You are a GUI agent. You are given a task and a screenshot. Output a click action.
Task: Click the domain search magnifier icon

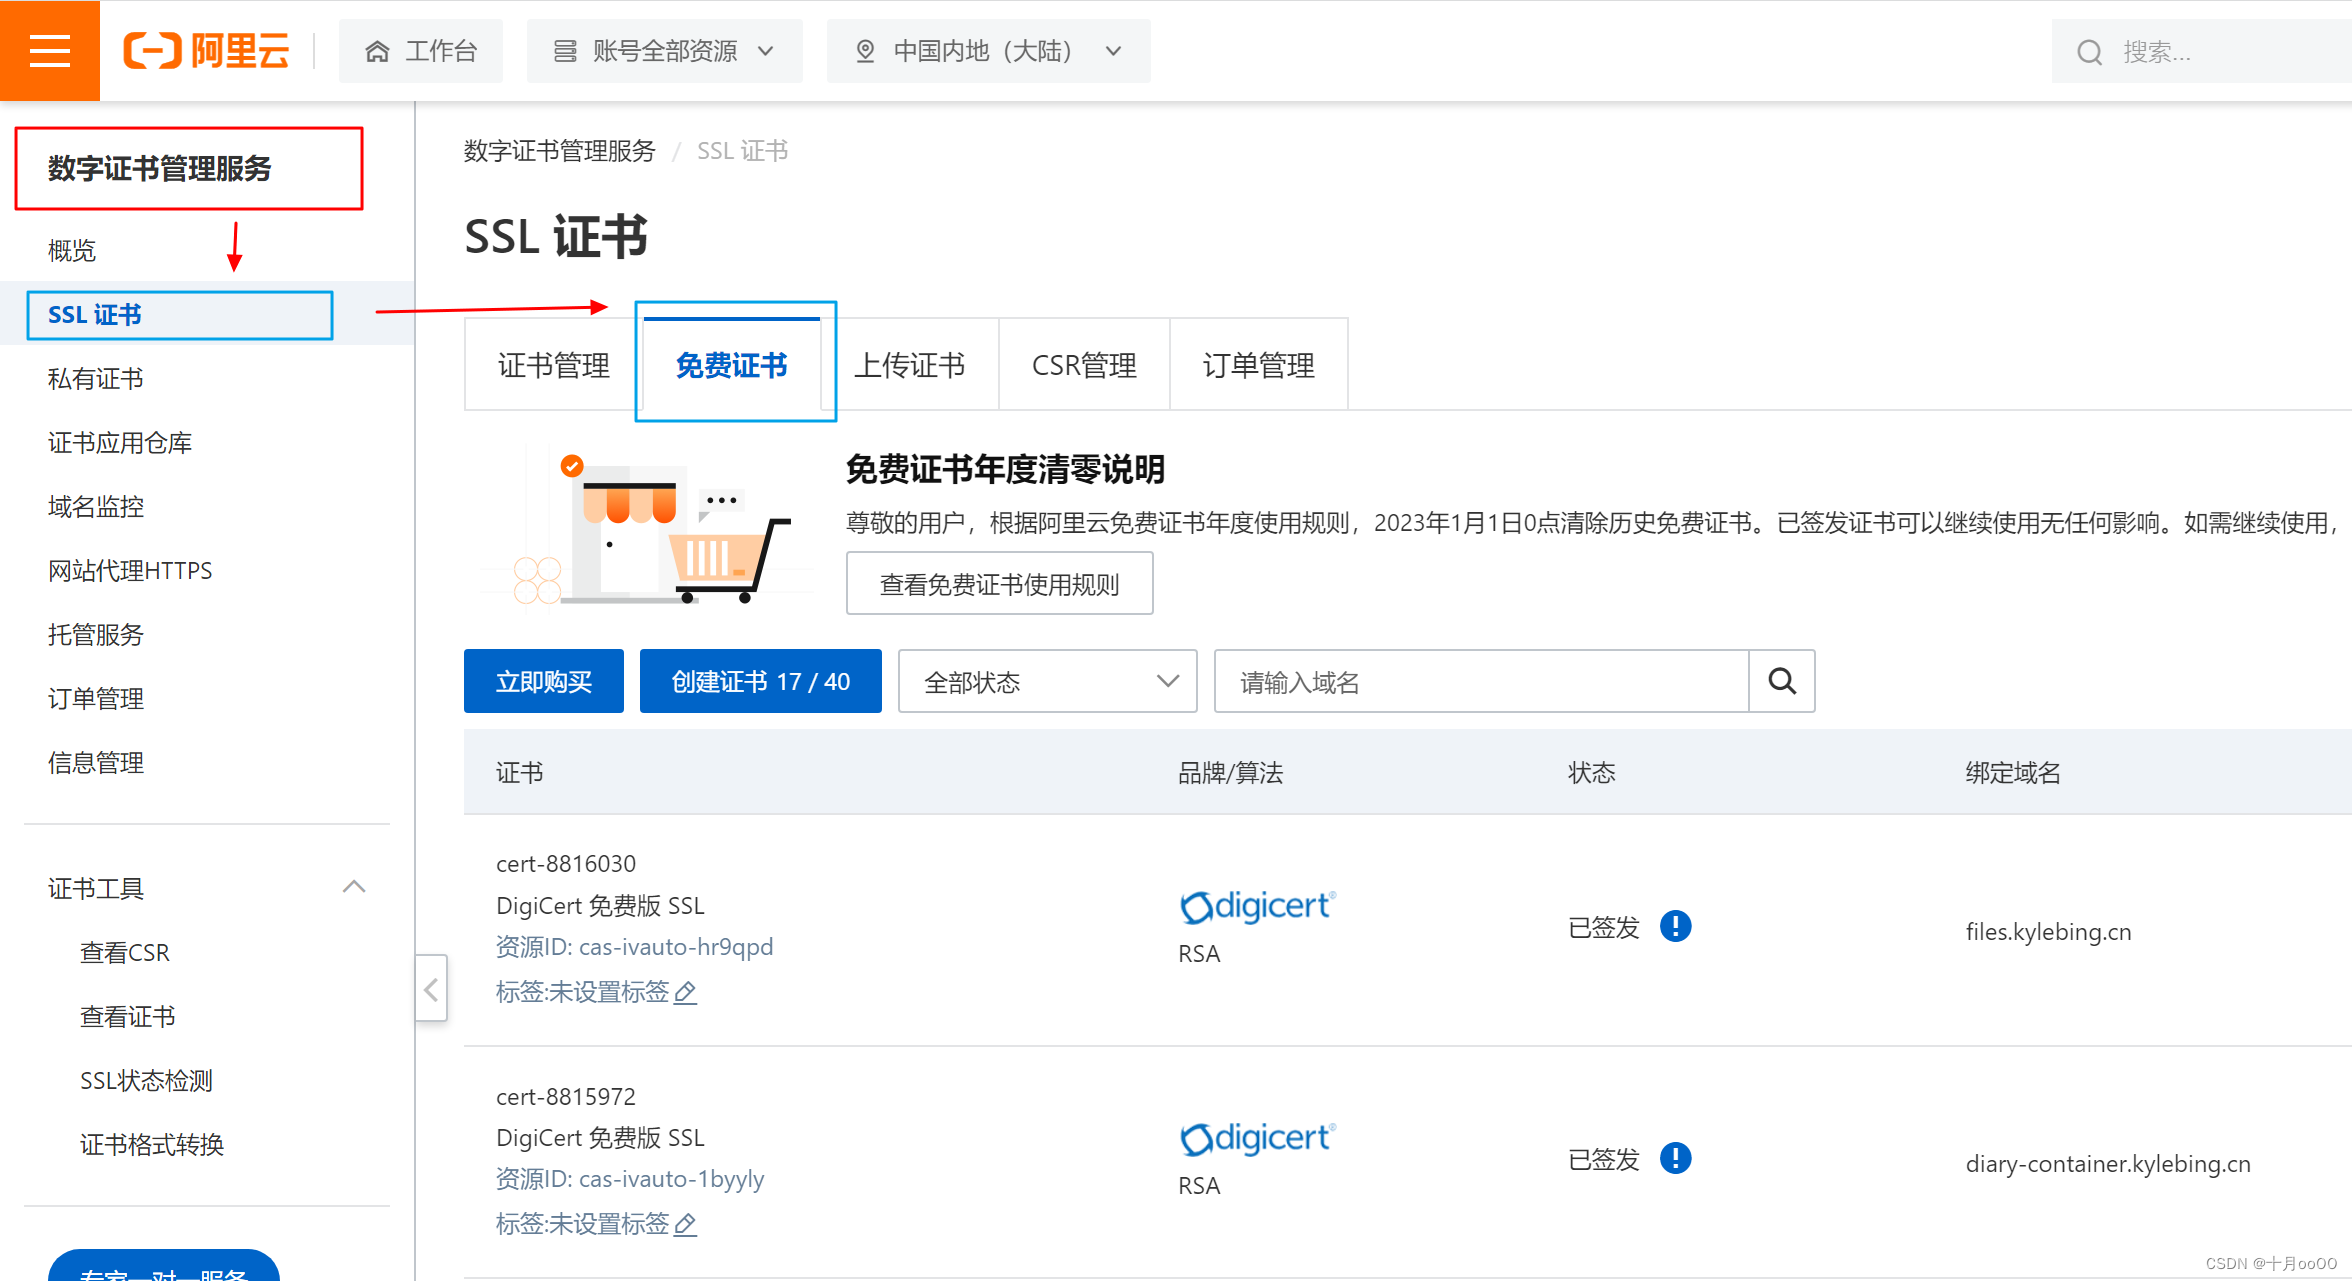click(x=1781, y=682)
